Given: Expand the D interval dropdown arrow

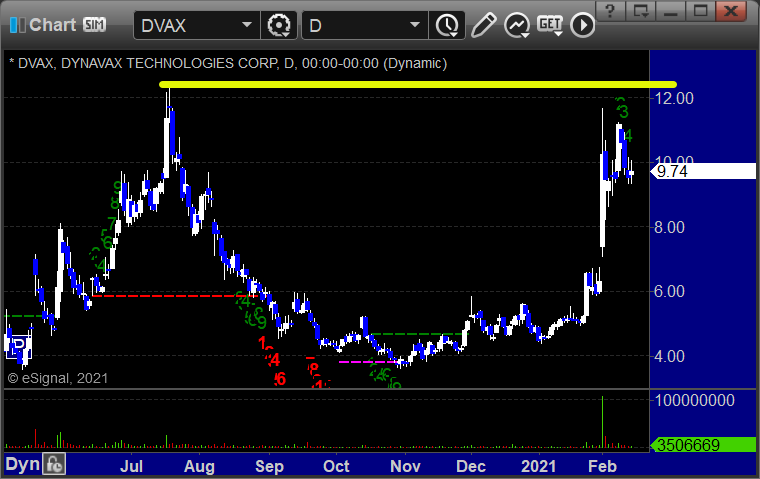Looking at the screenshot, I should 414,25.
